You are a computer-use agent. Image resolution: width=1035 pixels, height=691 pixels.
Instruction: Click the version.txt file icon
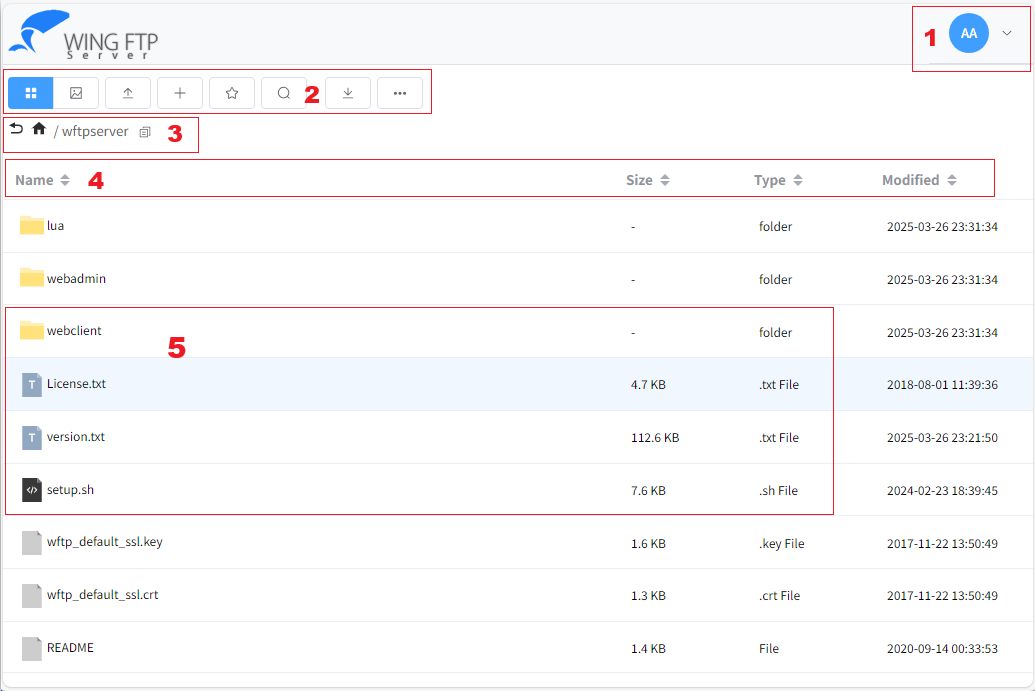click(x=32, y=438)
